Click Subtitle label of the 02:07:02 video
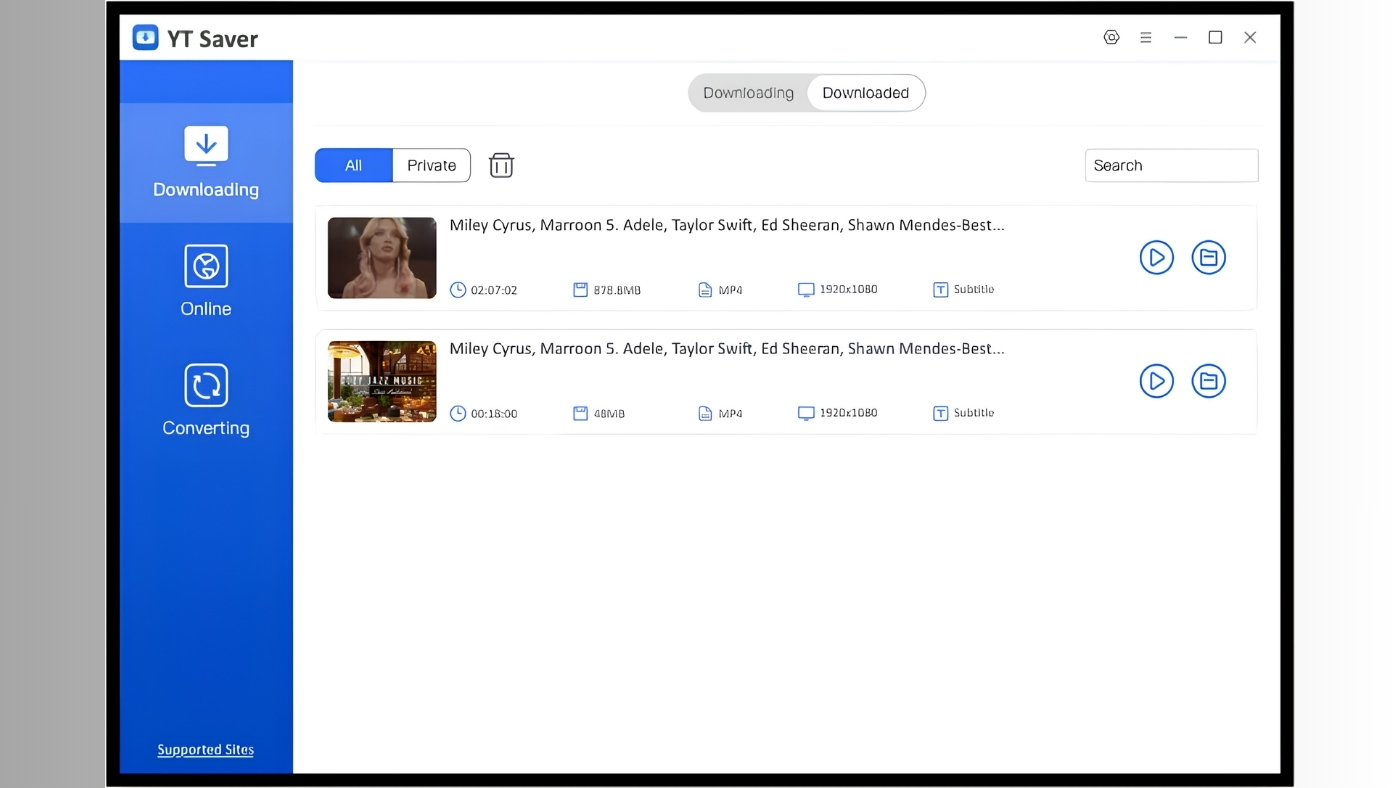This screenshot has height=788, width=1400. pyautogui.click(x=974, y=289)
